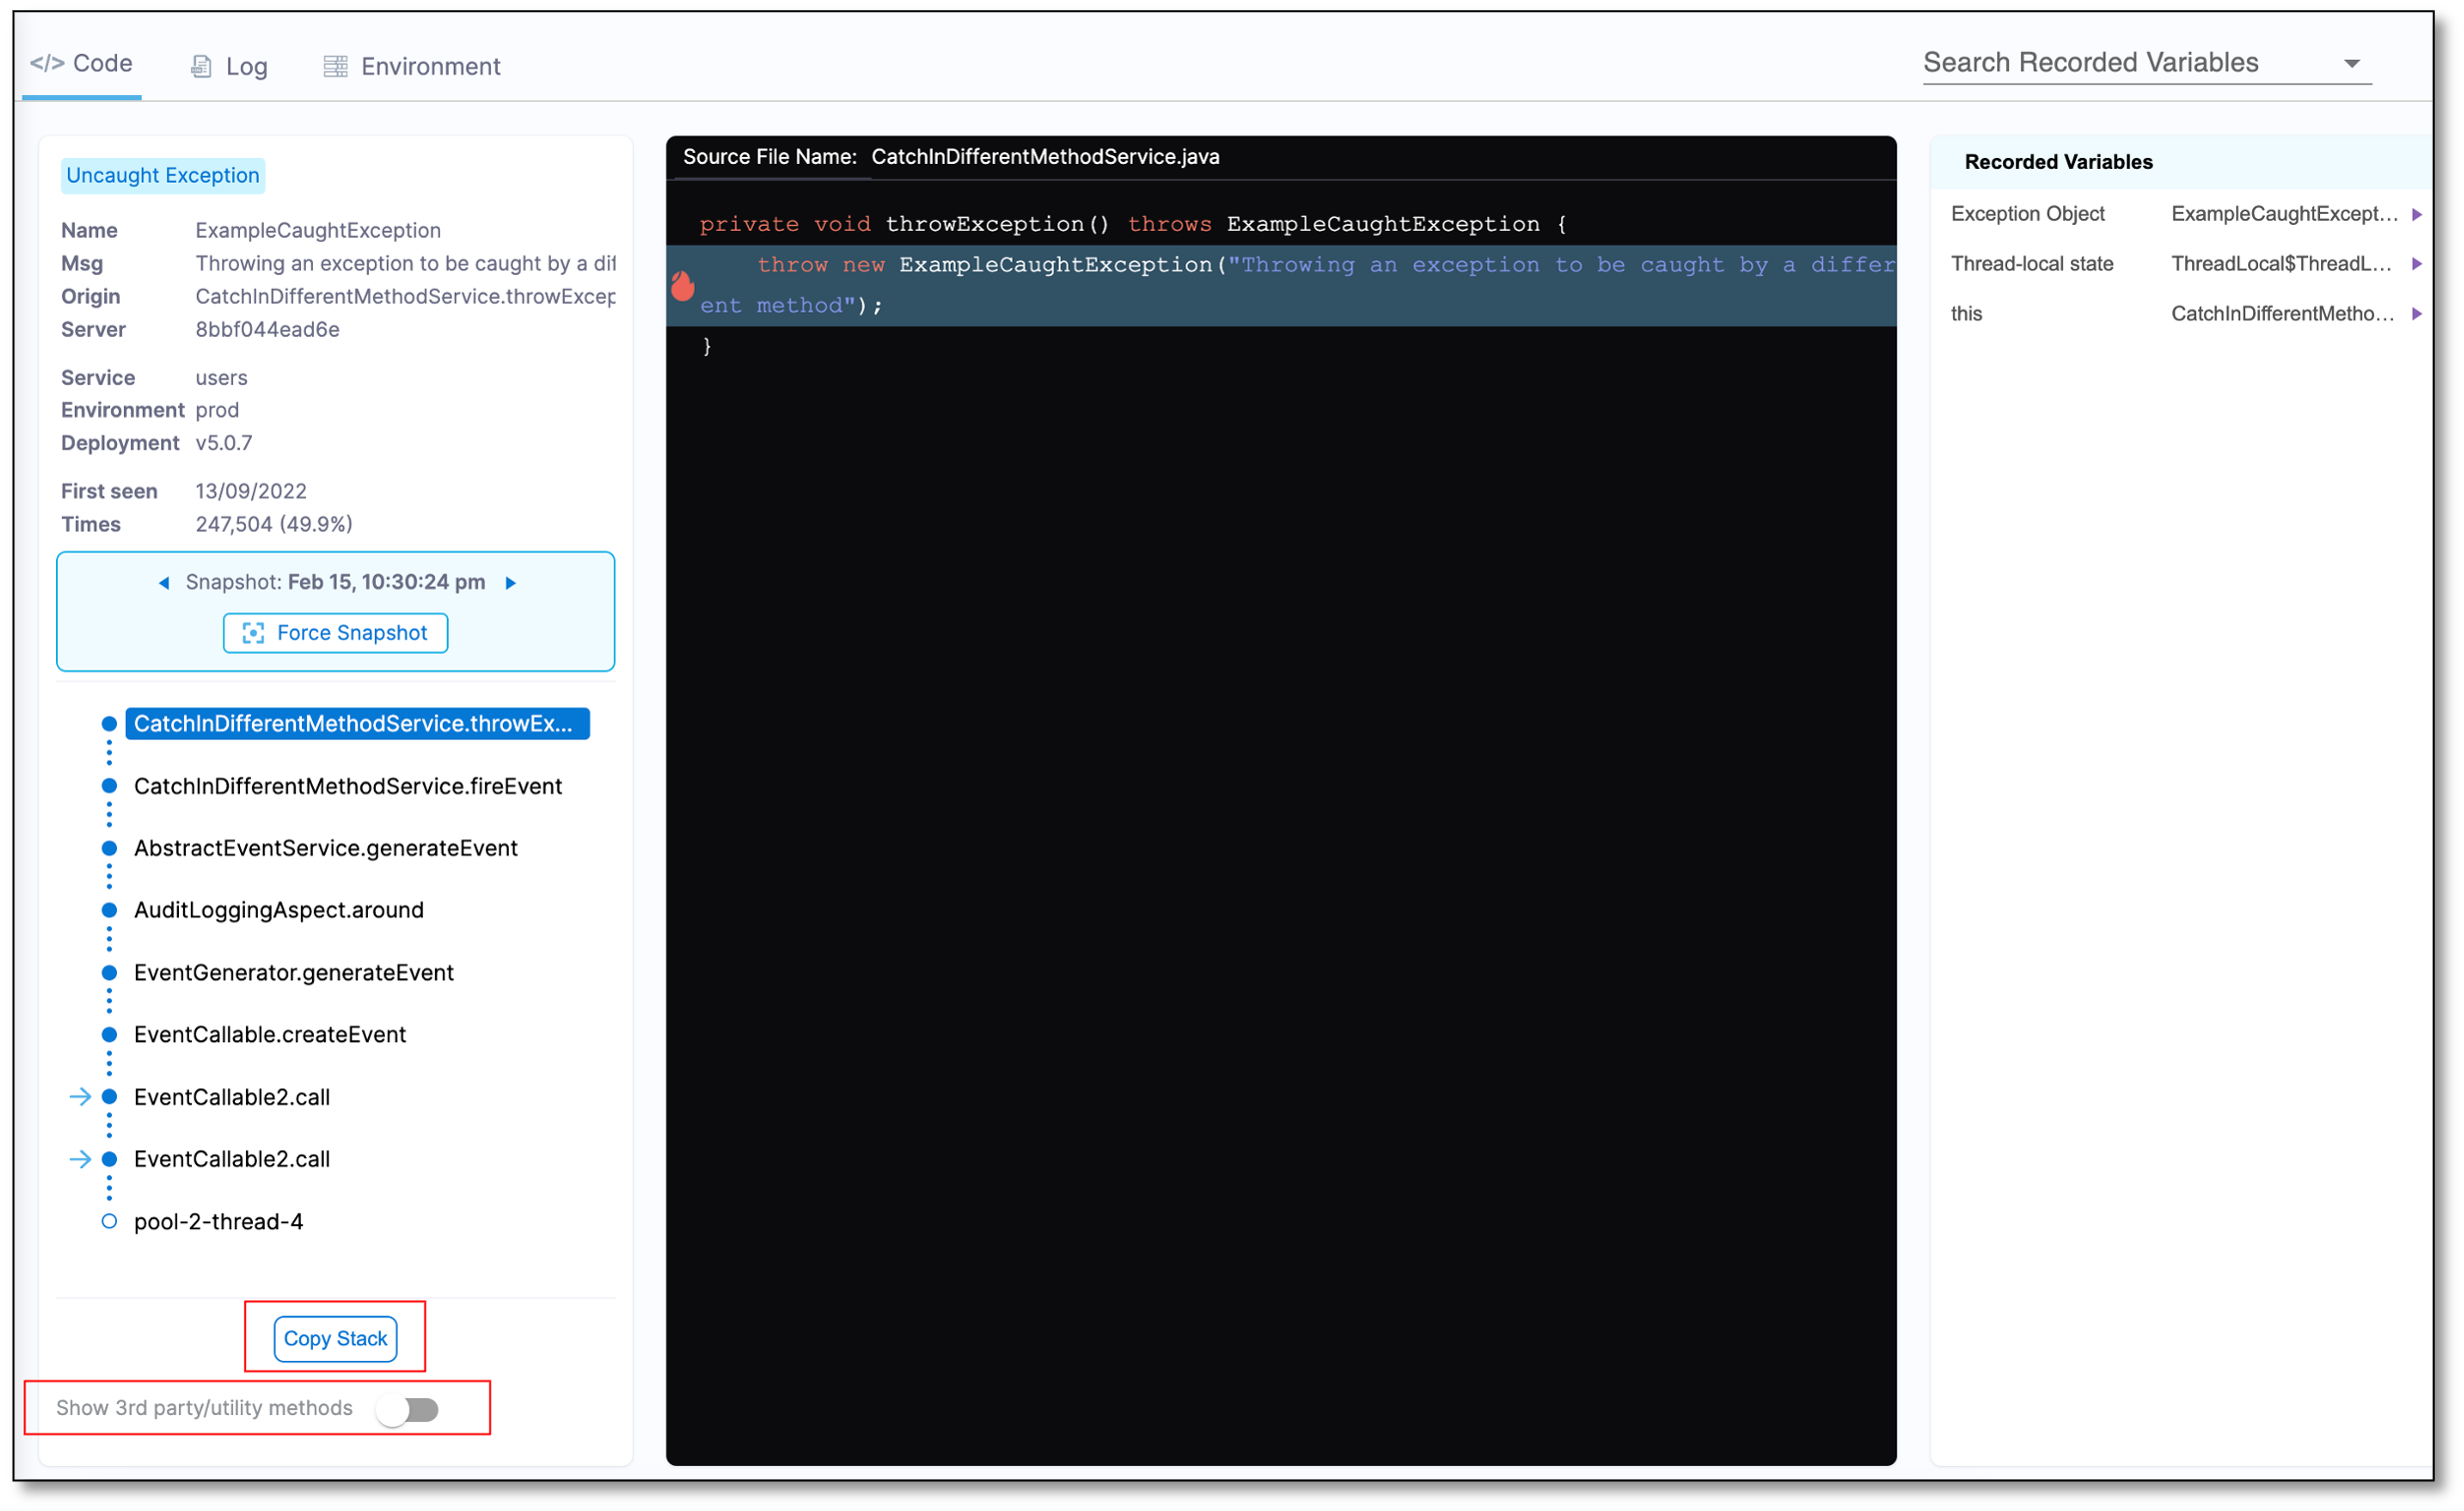Click the Force Snapshot button
The height and width of the screenshot is (1511, 2464).
(336, 632)
